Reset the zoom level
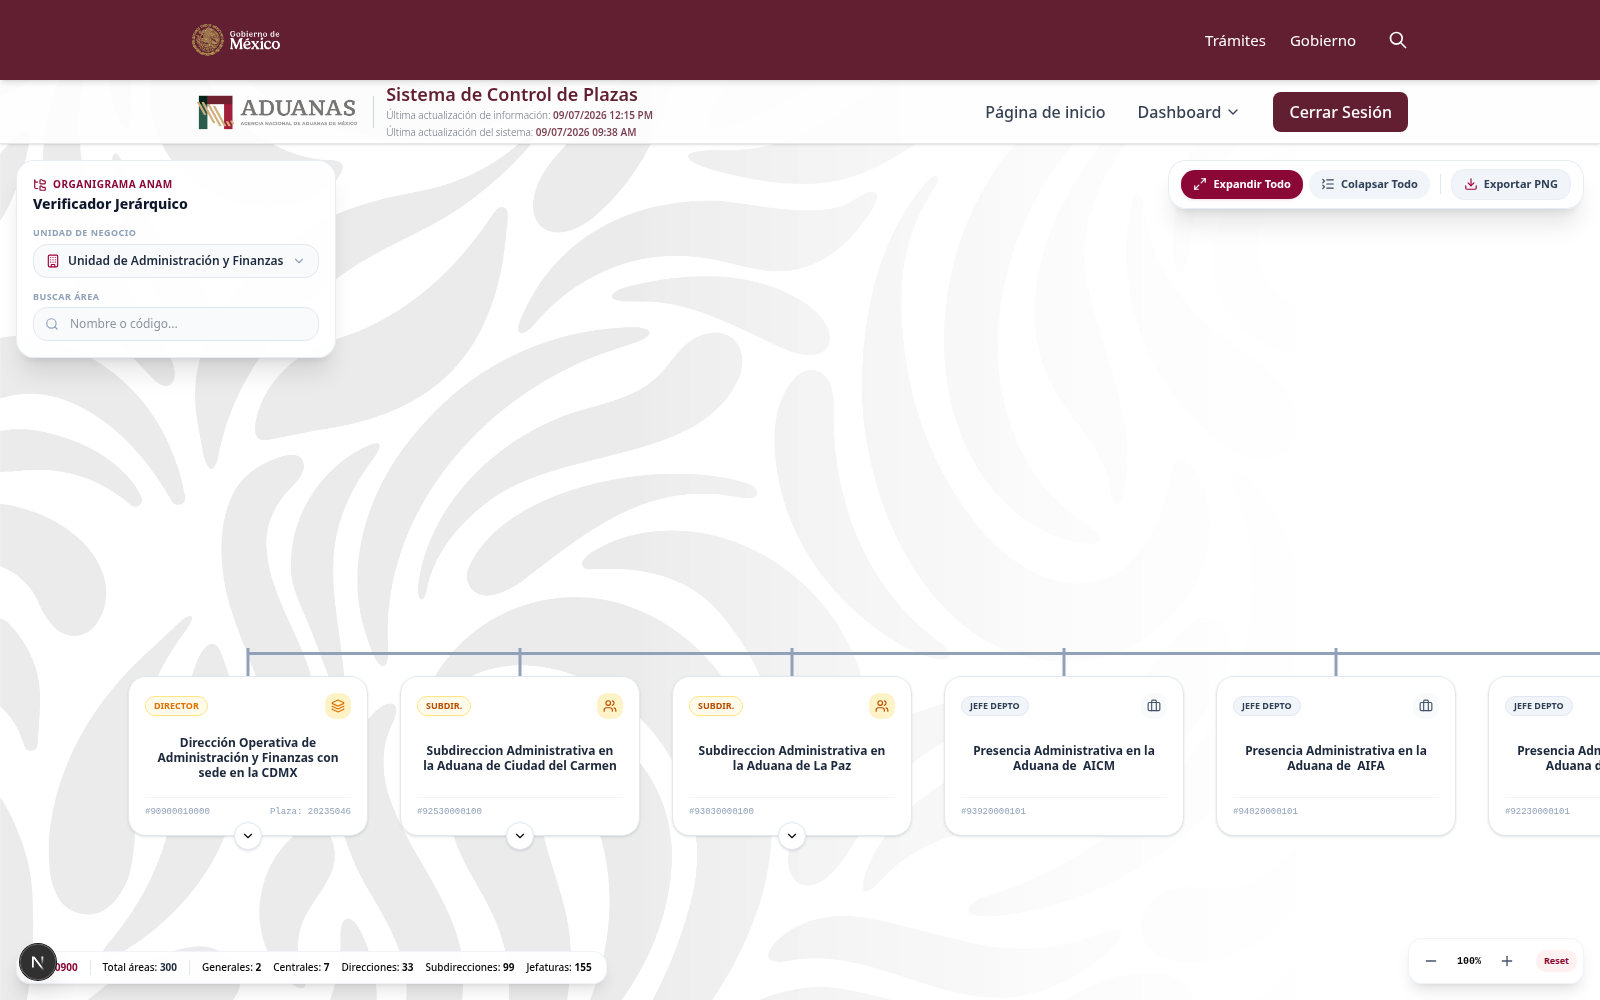Image resolution: width=1600 pixels, height=1000 pixels. click(x=1556, y=961)
